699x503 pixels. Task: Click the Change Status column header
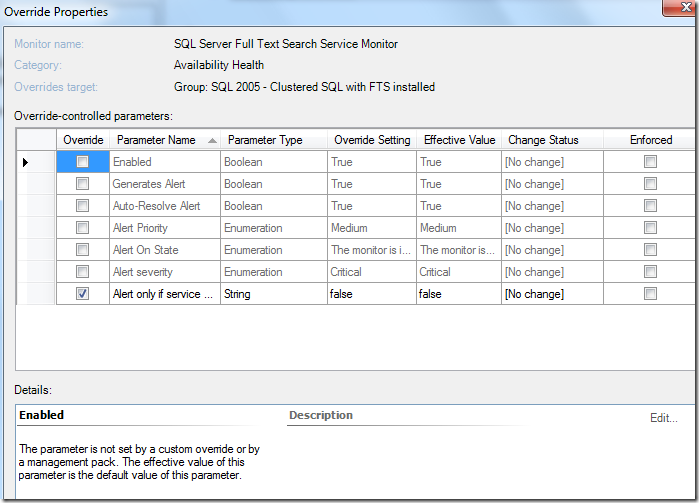point(552,140)
